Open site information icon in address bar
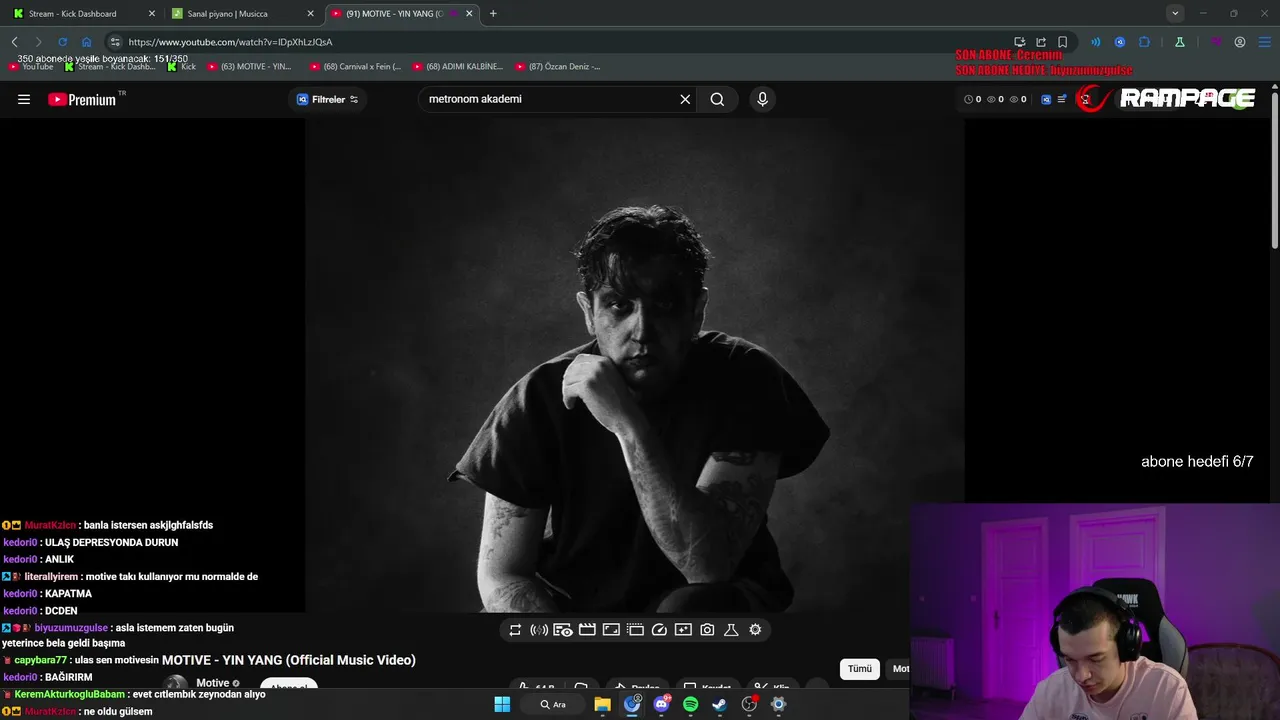Viewport: 1280px width, 720px height. coord(115,42)
